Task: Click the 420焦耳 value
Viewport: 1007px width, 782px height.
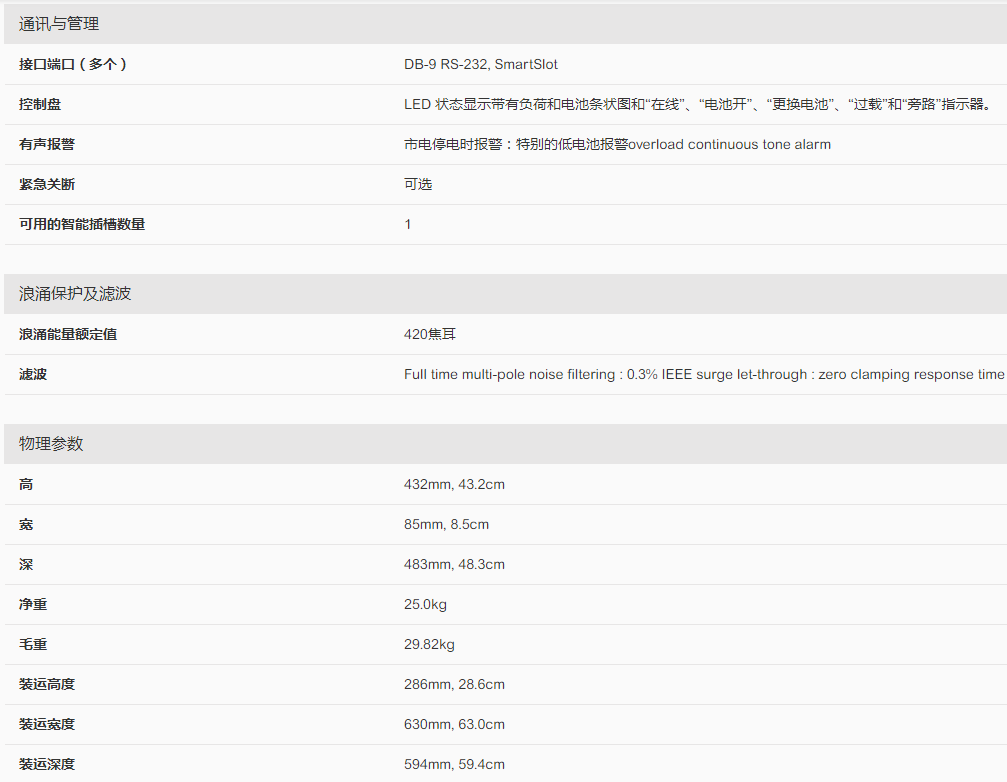Action: coord(430,334)
